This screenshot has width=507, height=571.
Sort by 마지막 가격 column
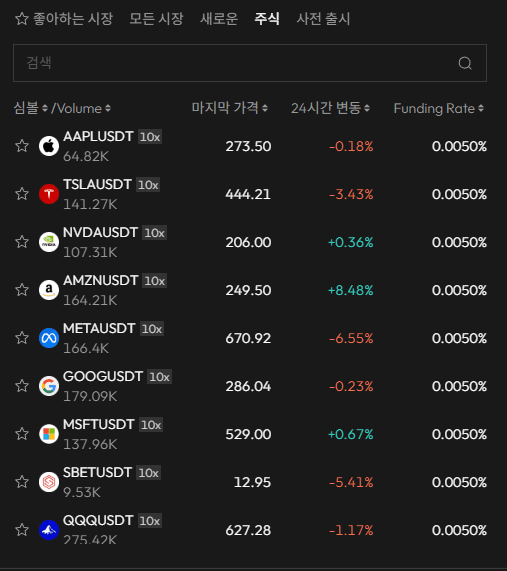point(230,108)
